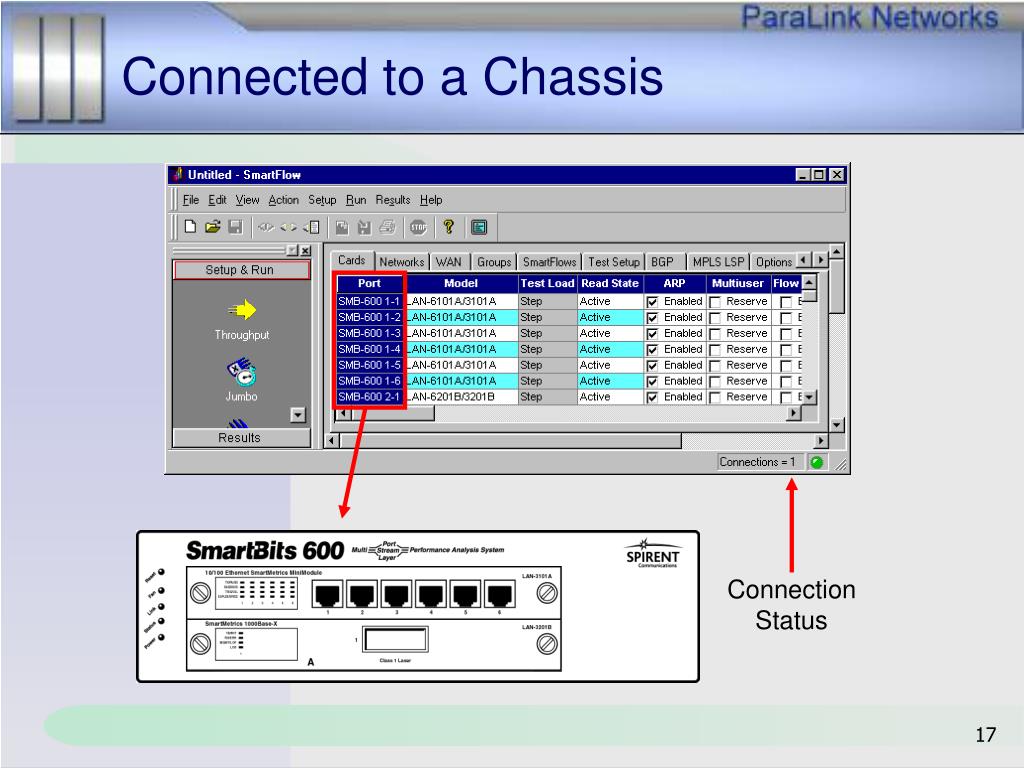Select port row SMB-600 2-1

click(x=369, y=397)
